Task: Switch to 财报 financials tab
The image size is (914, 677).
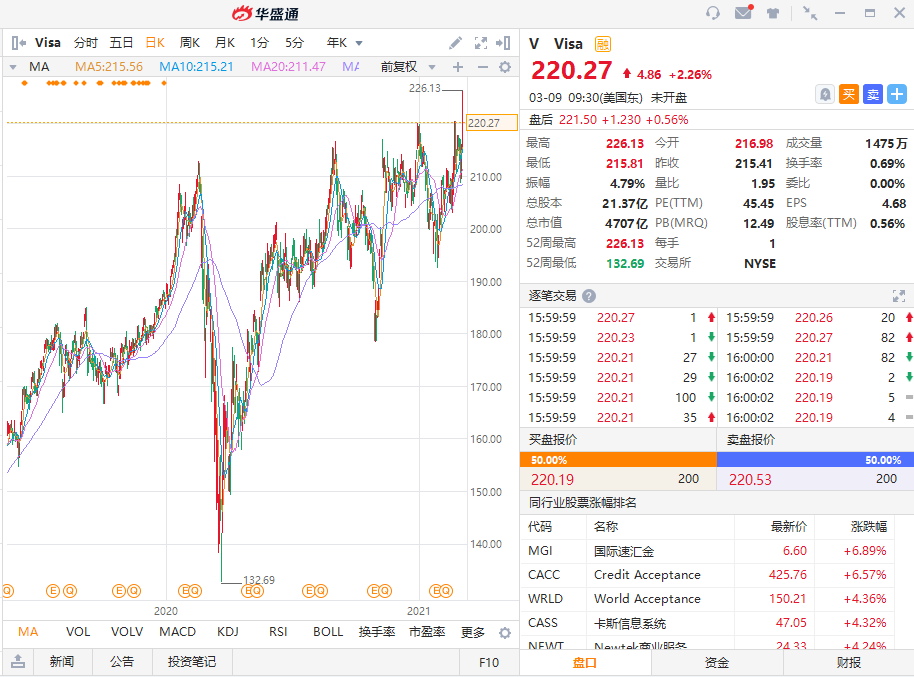Action: point(849,663)
